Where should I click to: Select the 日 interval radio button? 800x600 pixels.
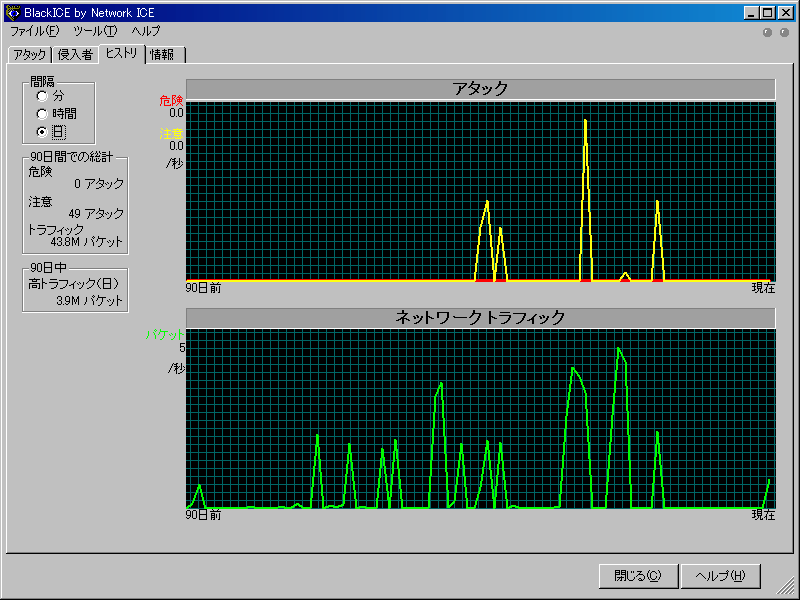42,132
